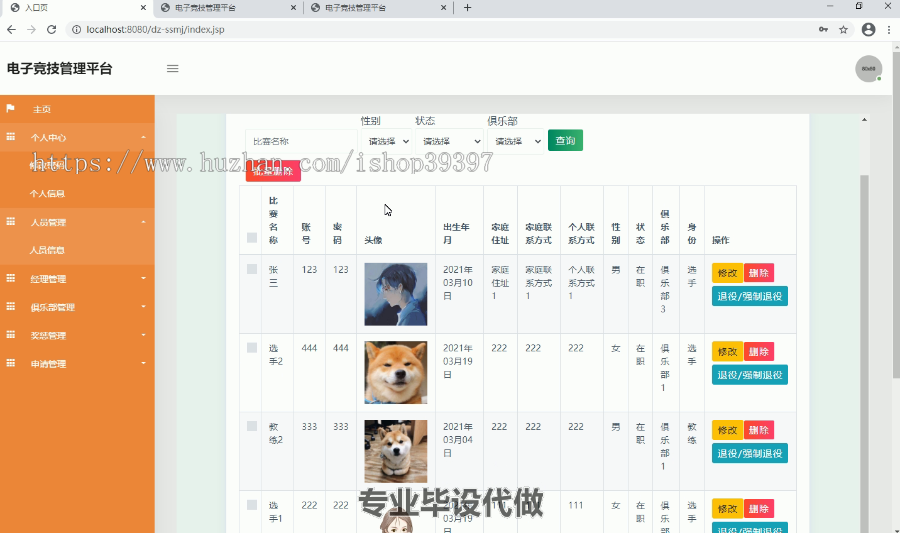Click 修改 for the 选手1 row
The width and height of the screenshot is (900, 533).
(x=727, y=509)
